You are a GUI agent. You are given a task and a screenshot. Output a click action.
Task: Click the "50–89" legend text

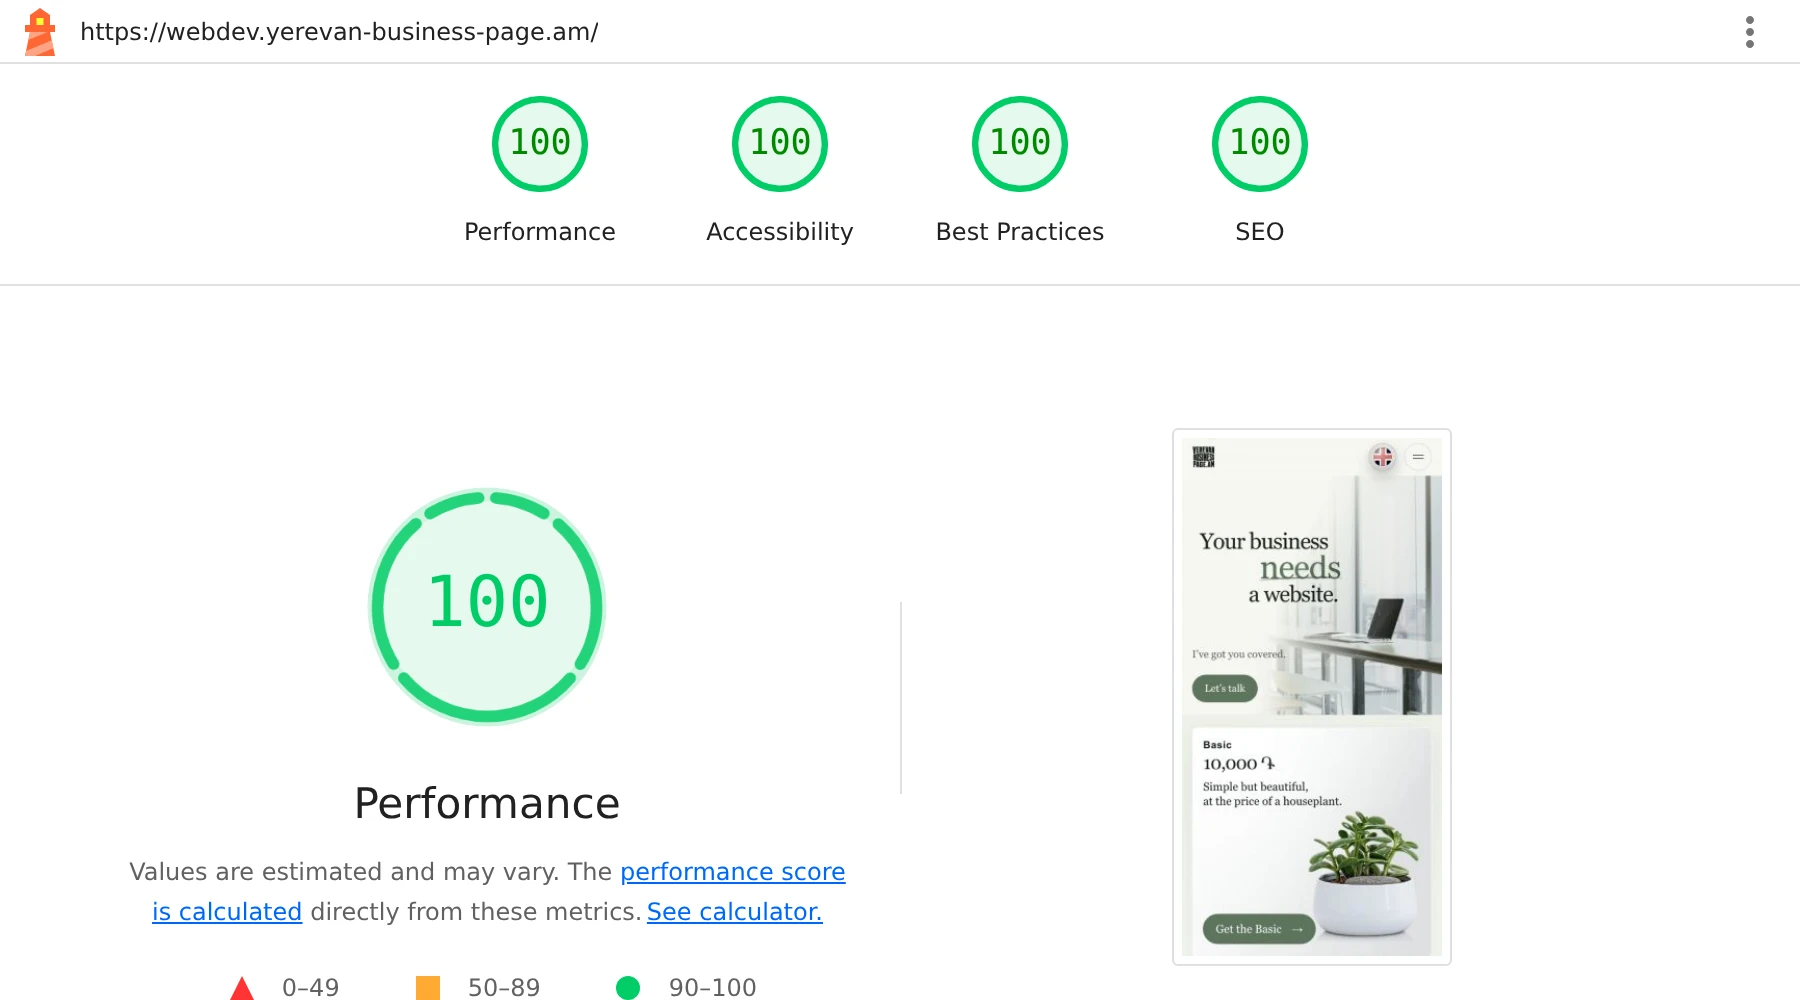coord(504,988)
